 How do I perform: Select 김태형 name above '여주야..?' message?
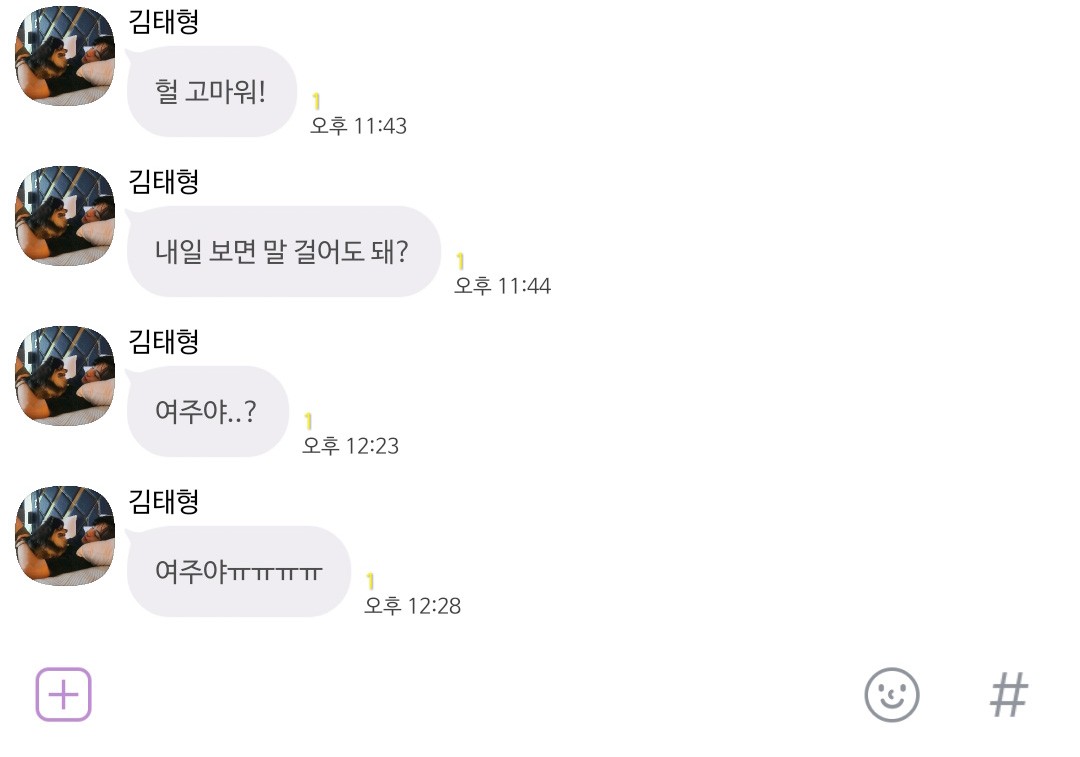tap(164, 341)
